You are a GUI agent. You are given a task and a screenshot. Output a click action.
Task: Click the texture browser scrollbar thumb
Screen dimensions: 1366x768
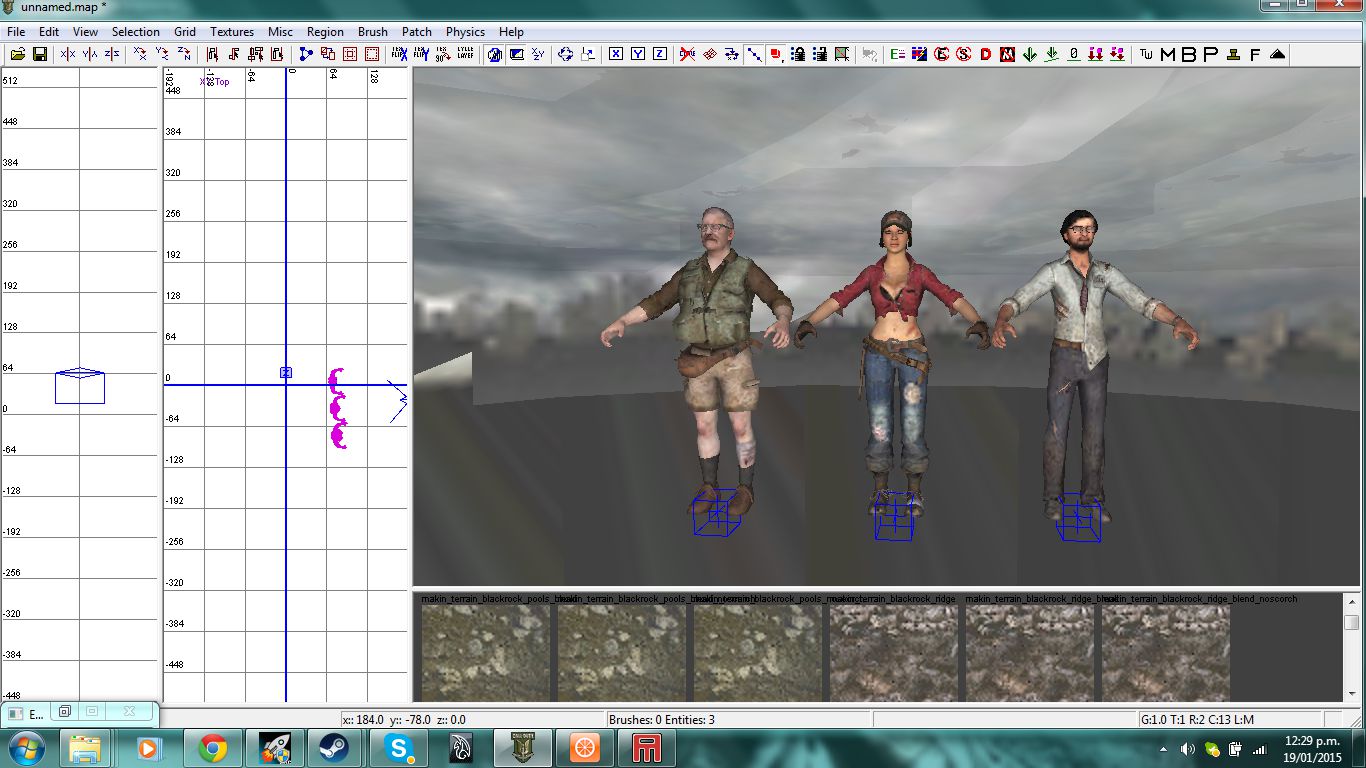point(1352,622)
